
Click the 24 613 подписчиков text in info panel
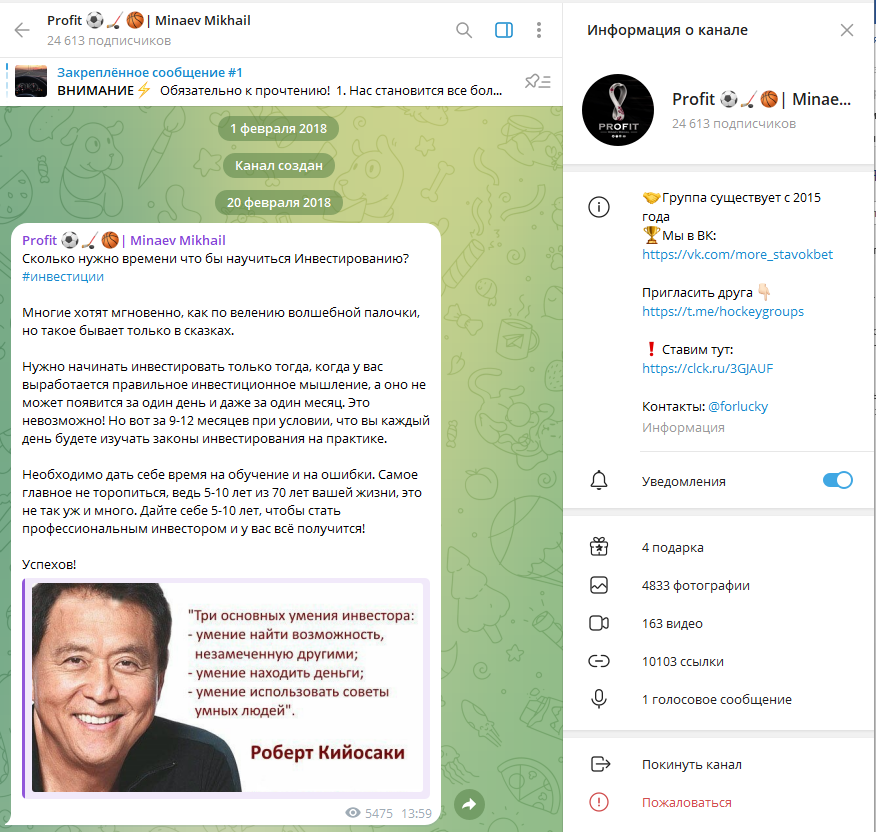point(734,124)
